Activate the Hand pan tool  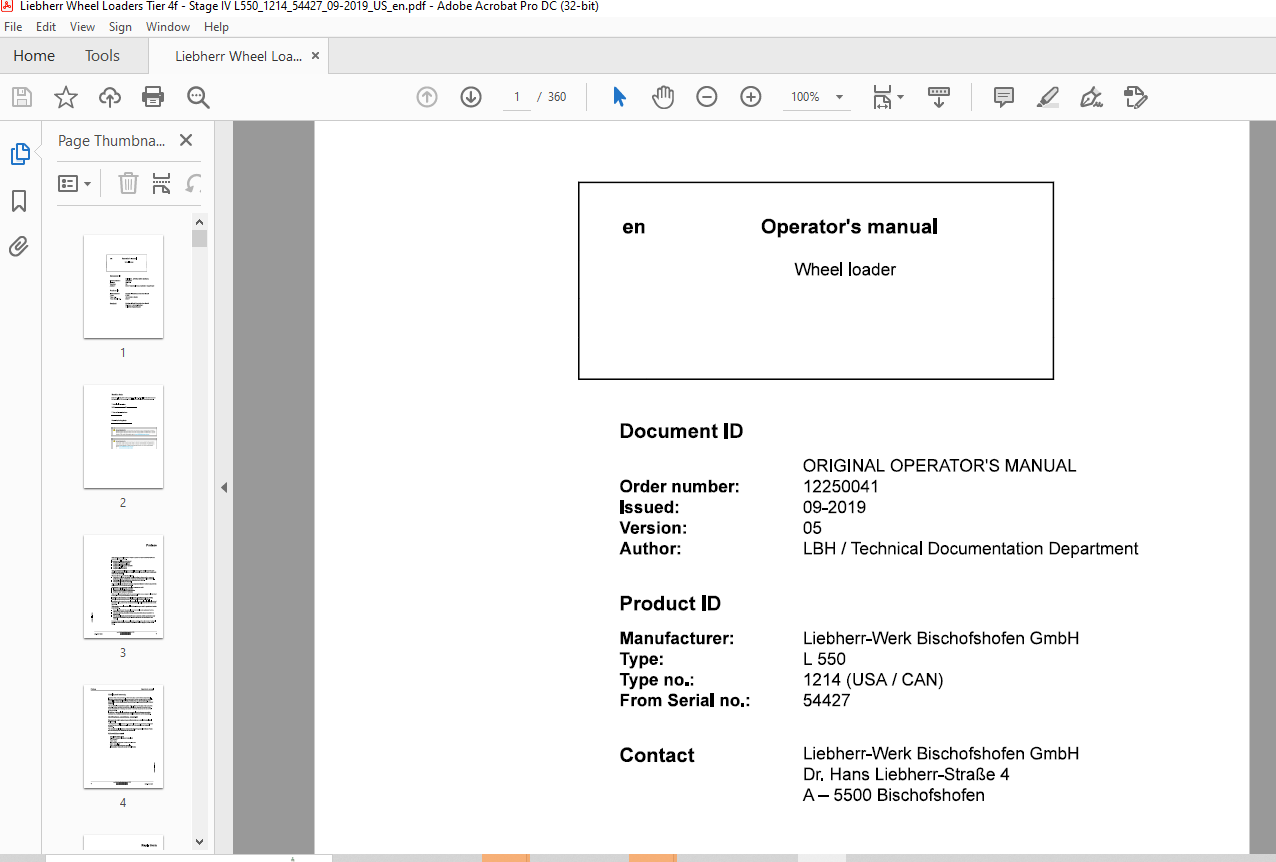pyautogui.click(x=663, y=97)
